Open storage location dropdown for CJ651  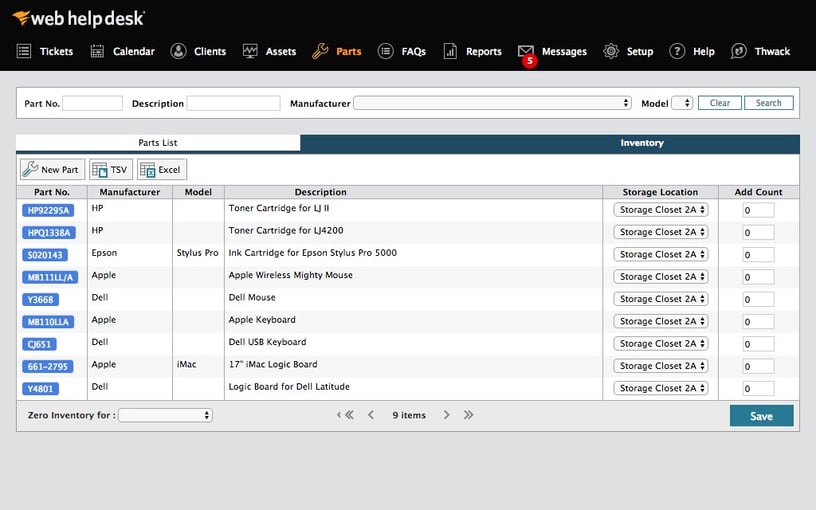[x=660, y=344]
